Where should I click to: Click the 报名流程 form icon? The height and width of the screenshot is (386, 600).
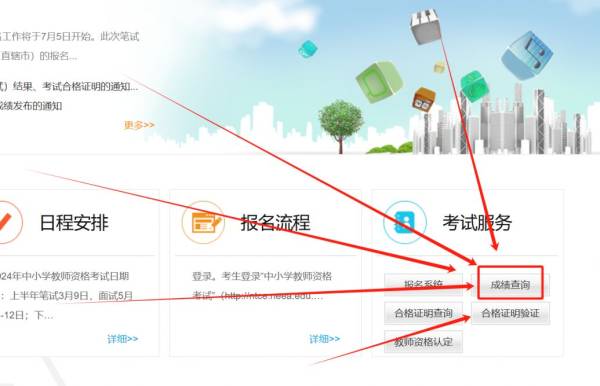point(203,222)
